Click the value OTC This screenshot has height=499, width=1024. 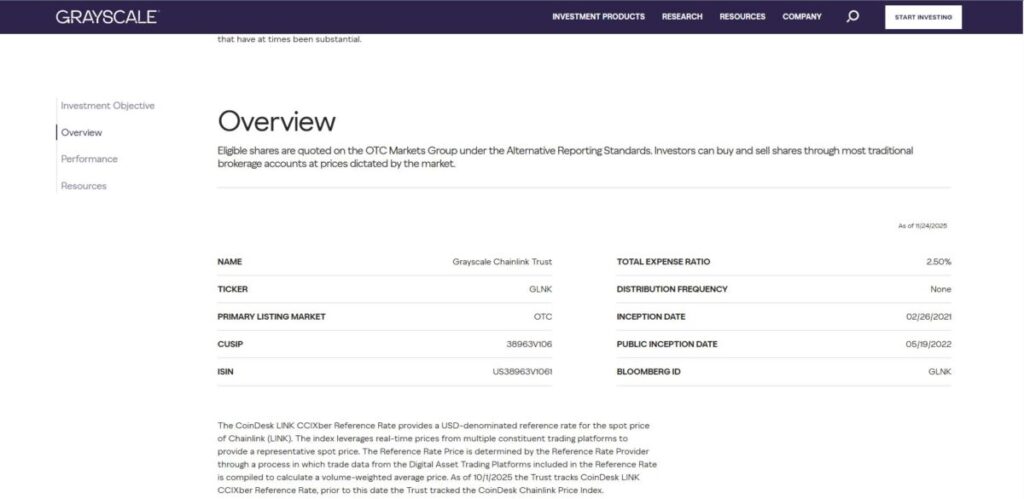coord(543,317)
